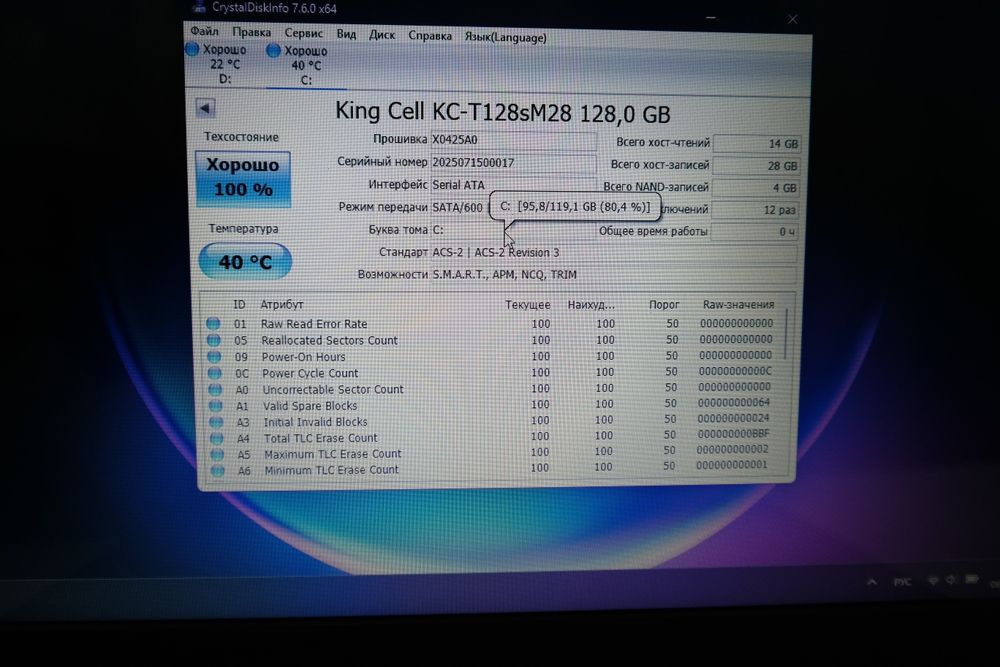Screen dimensions: 1000x667
Task: Click the Стандарт field ACS-2
Action: [x=614, y=253]
